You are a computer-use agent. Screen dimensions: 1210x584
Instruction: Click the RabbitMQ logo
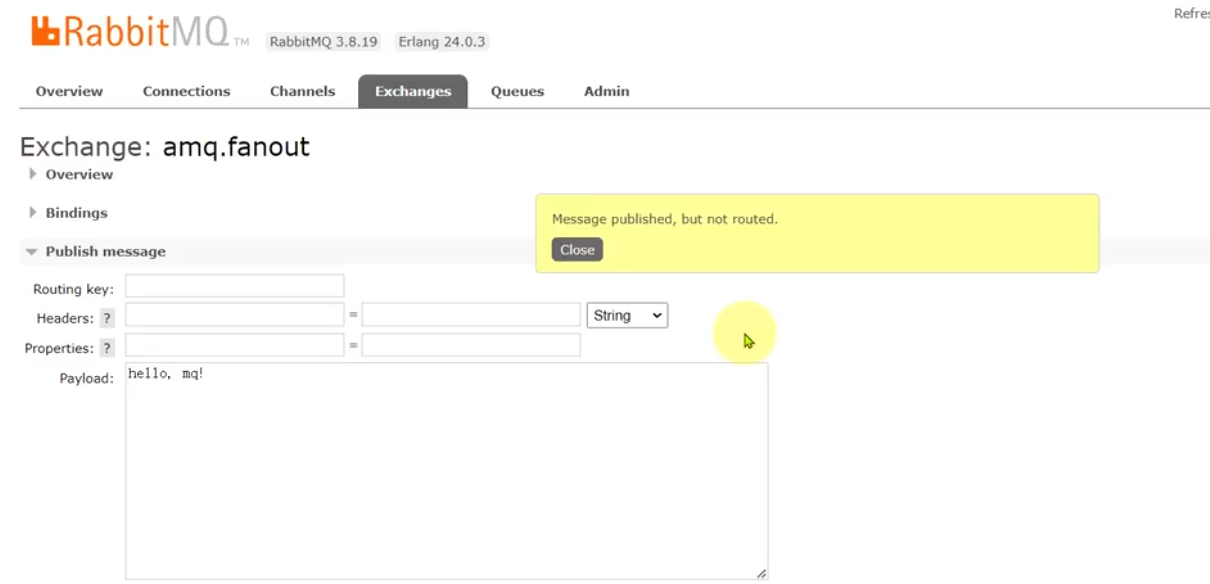(140, 32)
